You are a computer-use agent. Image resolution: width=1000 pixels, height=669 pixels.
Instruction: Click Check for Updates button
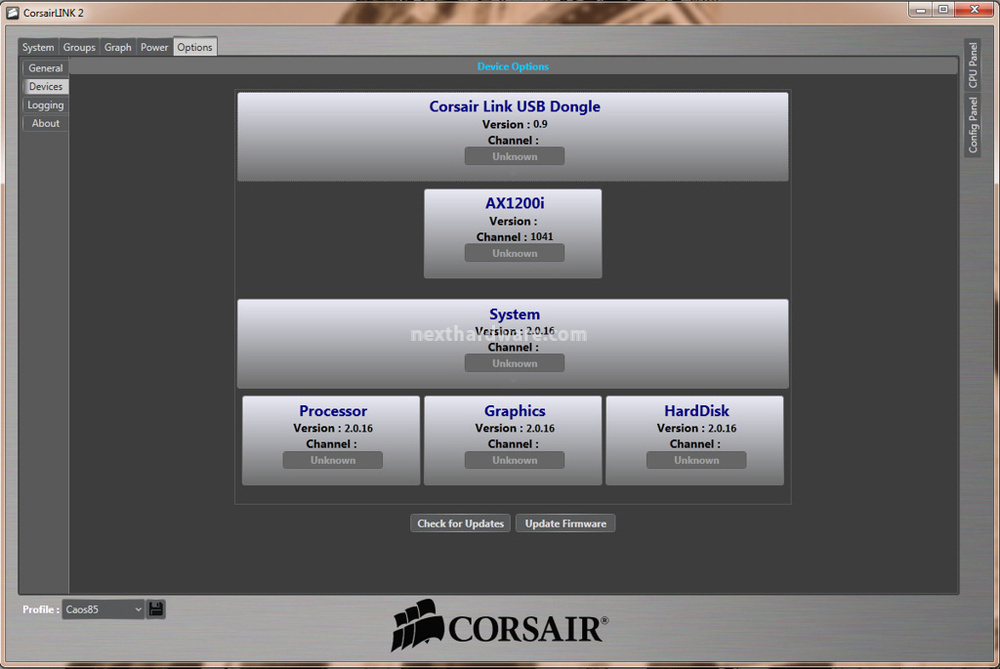coord(460,523)
